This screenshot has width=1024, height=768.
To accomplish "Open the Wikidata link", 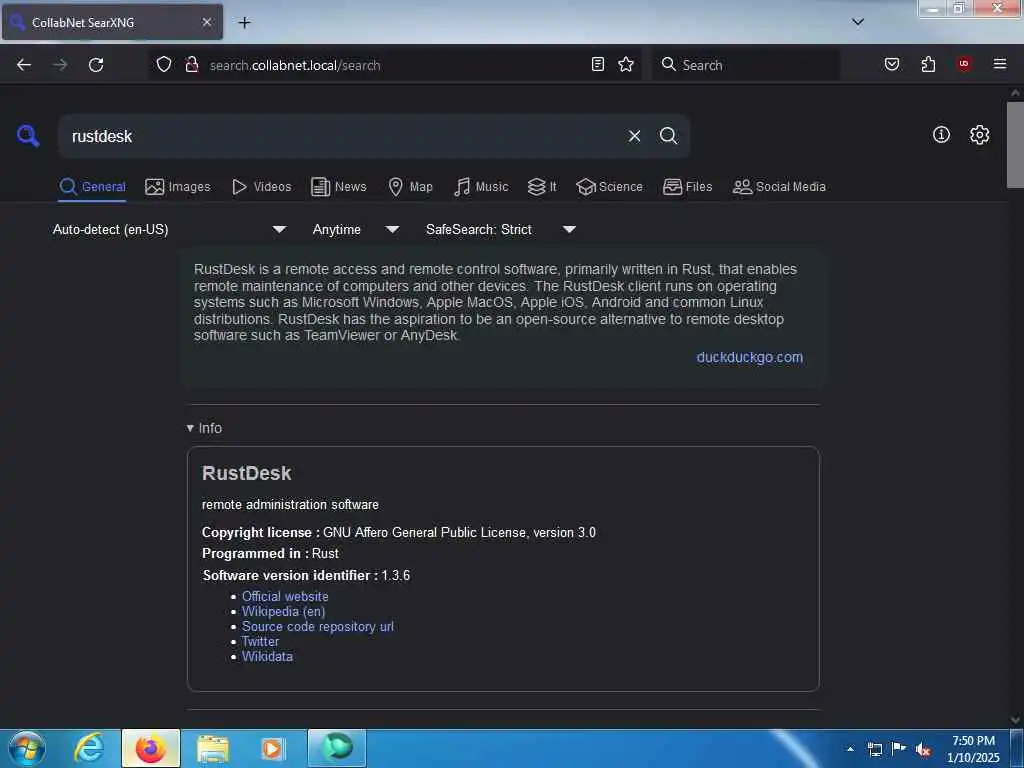I will click(267, 656).
